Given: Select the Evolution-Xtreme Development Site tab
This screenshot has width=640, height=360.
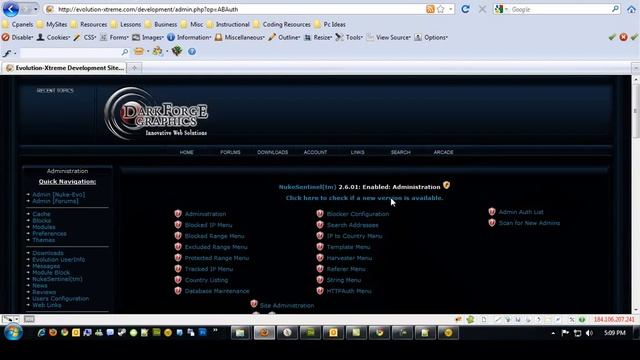Looking at the screenshot, I should tap(64, 68).
